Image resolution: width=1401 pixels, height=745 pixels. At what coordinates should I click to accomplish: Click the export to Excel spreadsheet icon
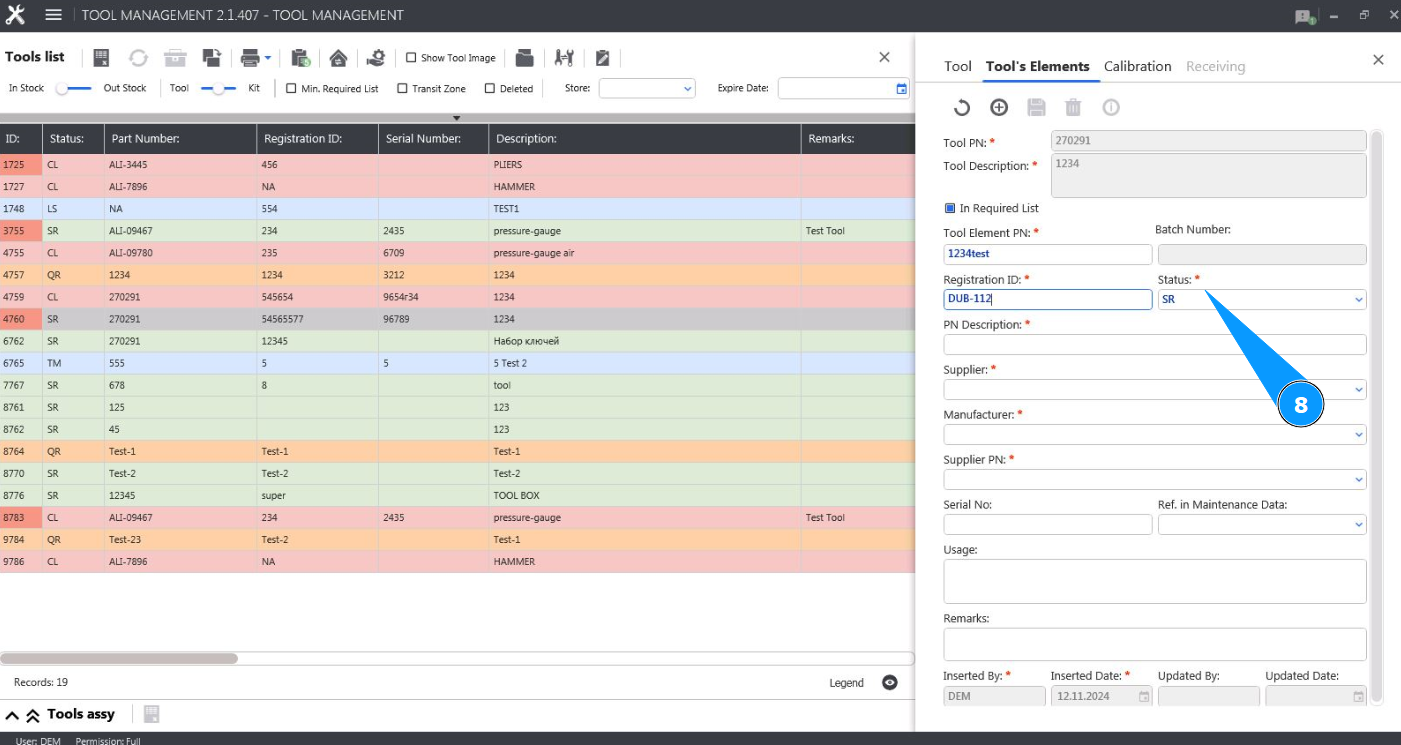pos(101,58)
